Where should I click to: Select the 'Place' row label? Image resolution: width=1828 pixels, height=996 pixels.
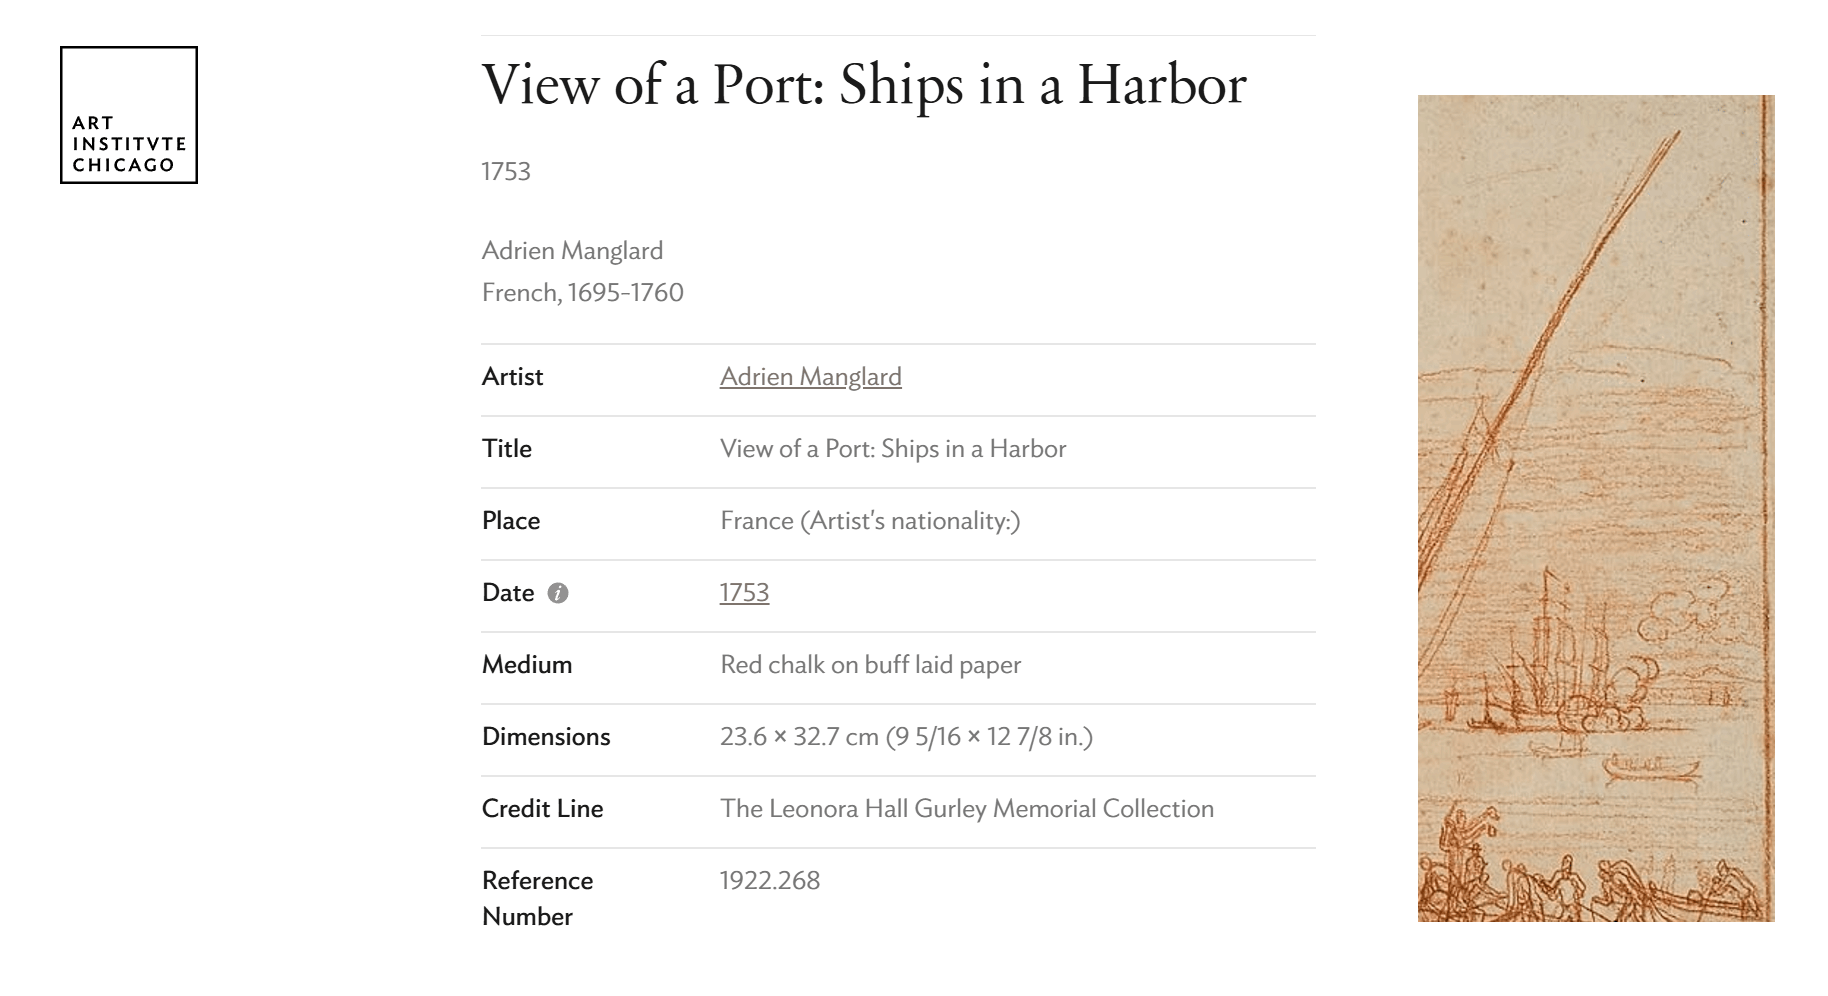(510, 521)
